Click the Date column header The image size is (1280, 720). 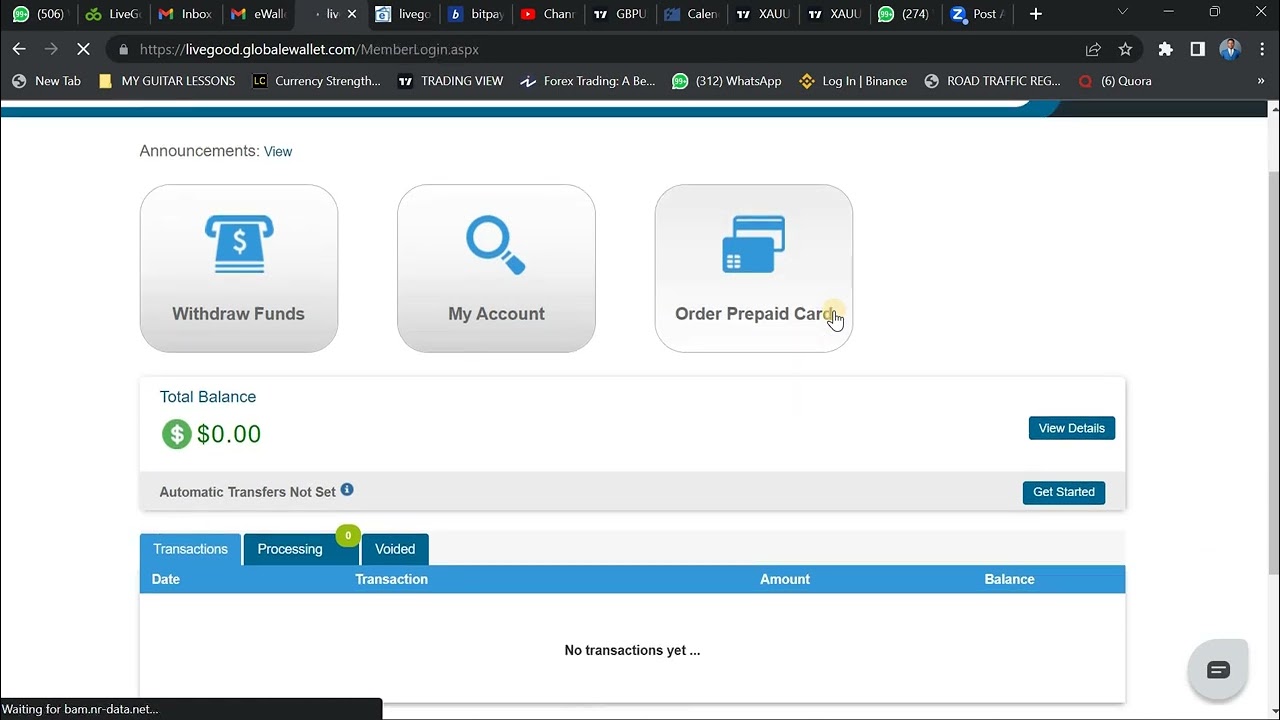[166, 579]
